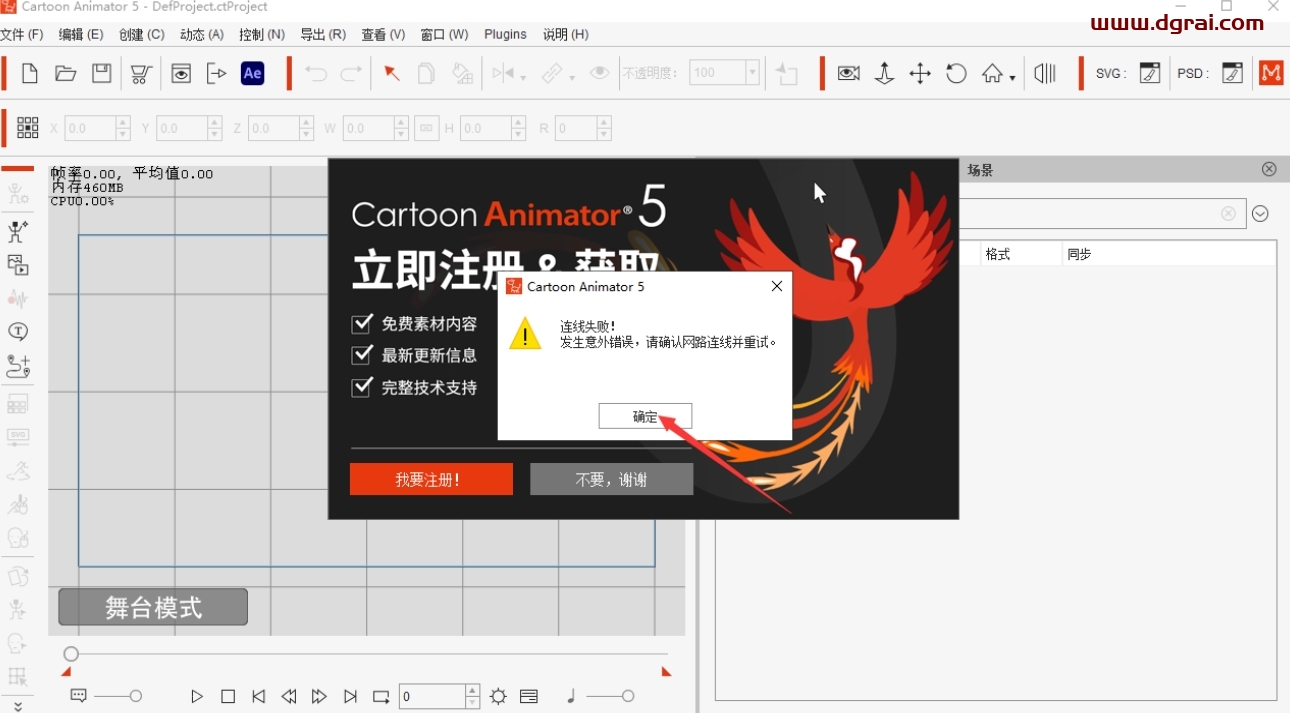Open the 不透明度 opacity dropdown
This screenshot has height=713, width=1290.
(x=752, y=73)
